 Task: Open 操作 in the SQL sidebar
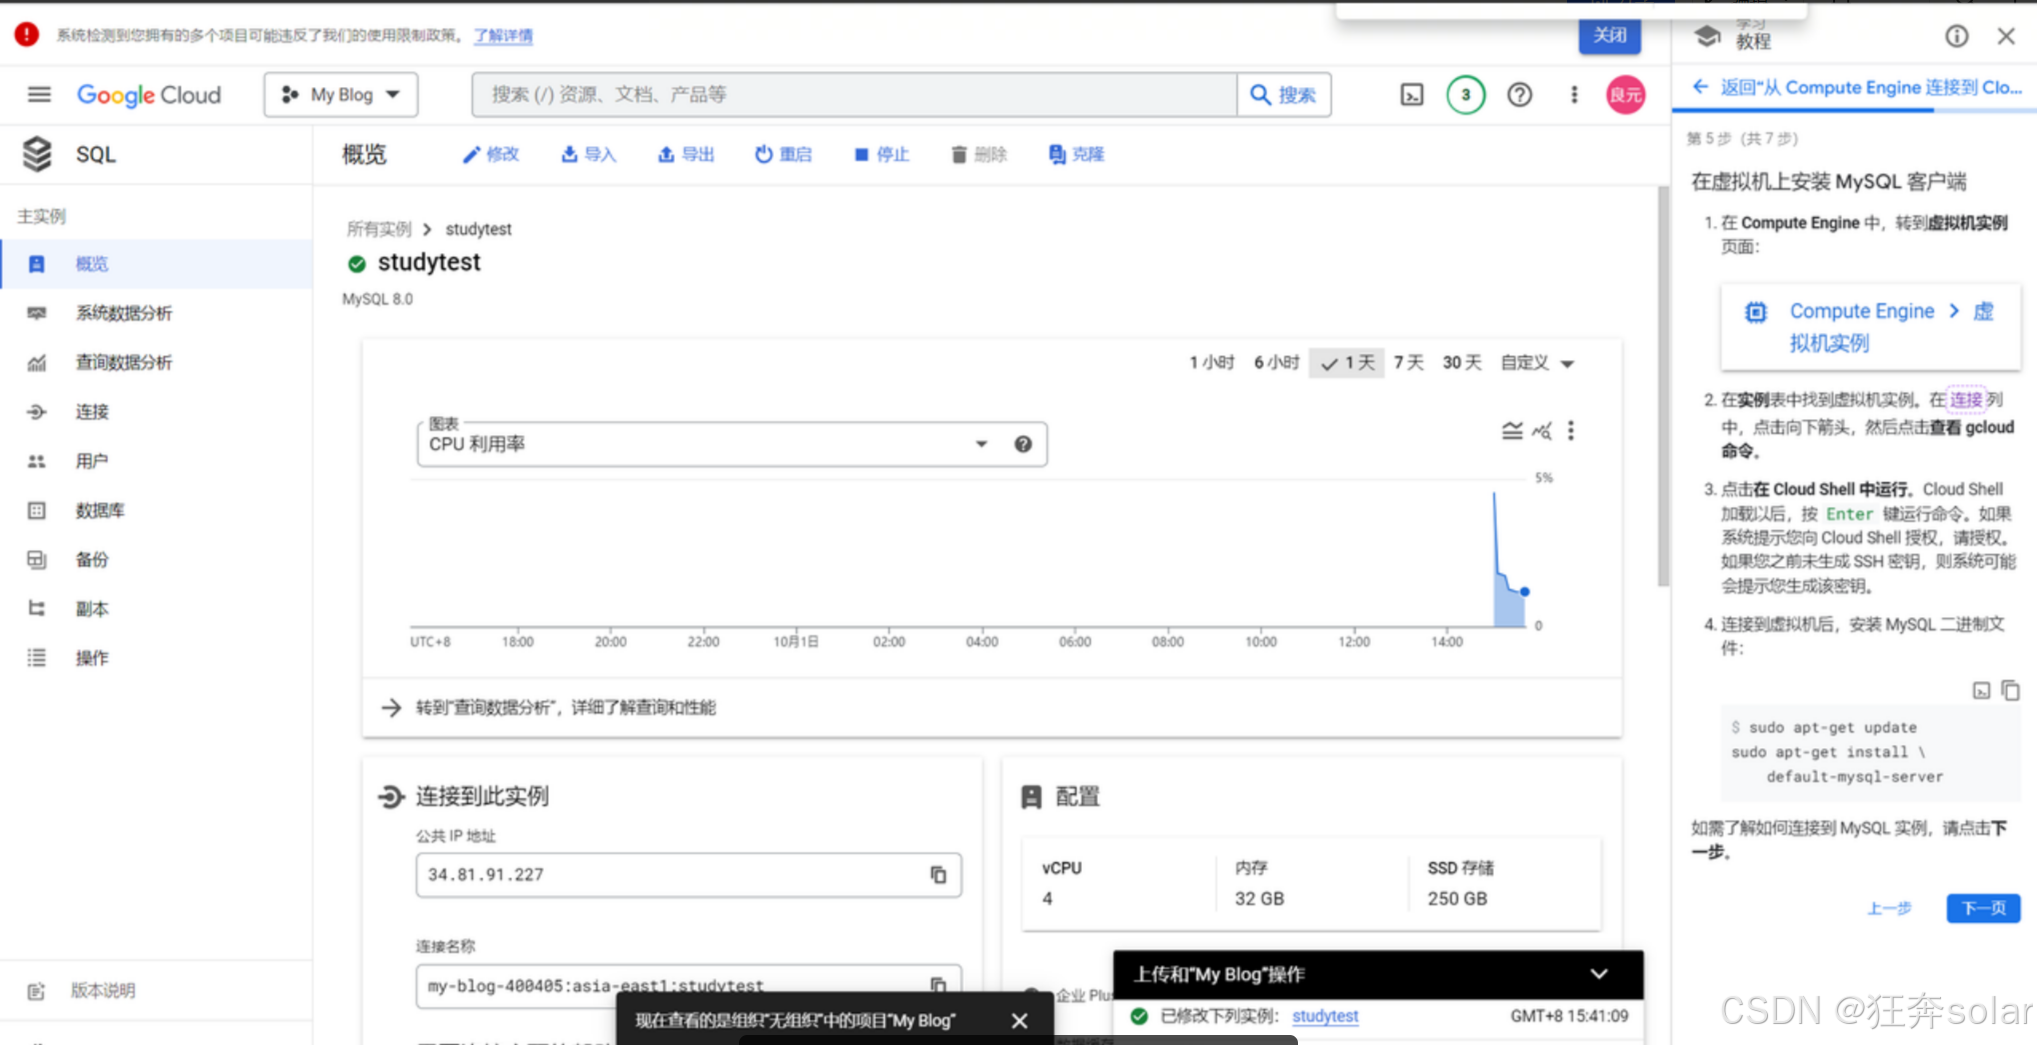coord(157,657)
